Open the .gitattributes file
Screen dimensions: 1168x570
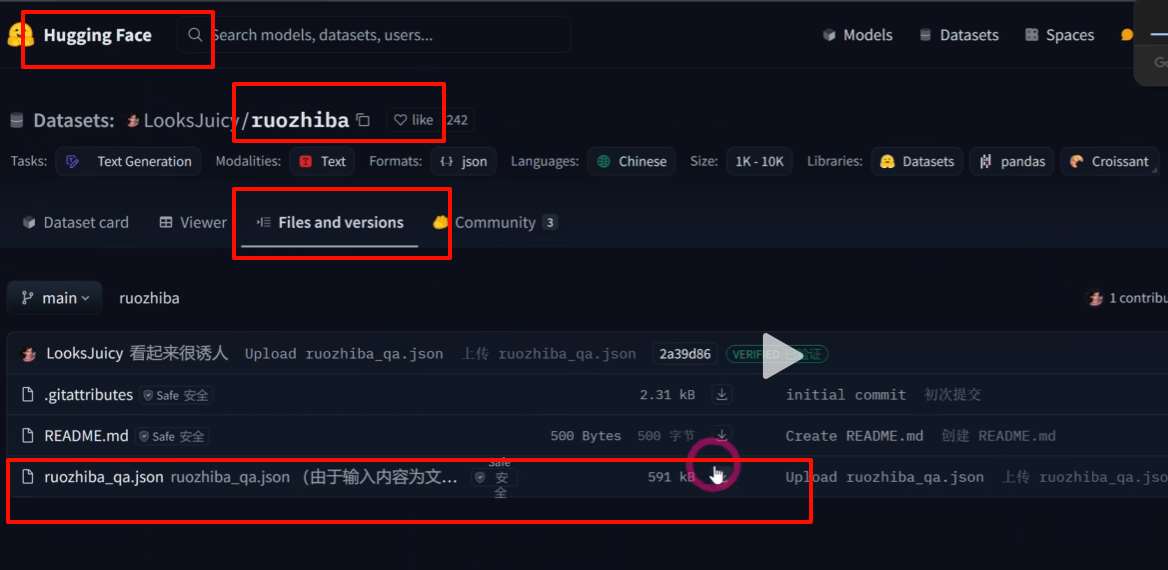(x=89, y=395)
